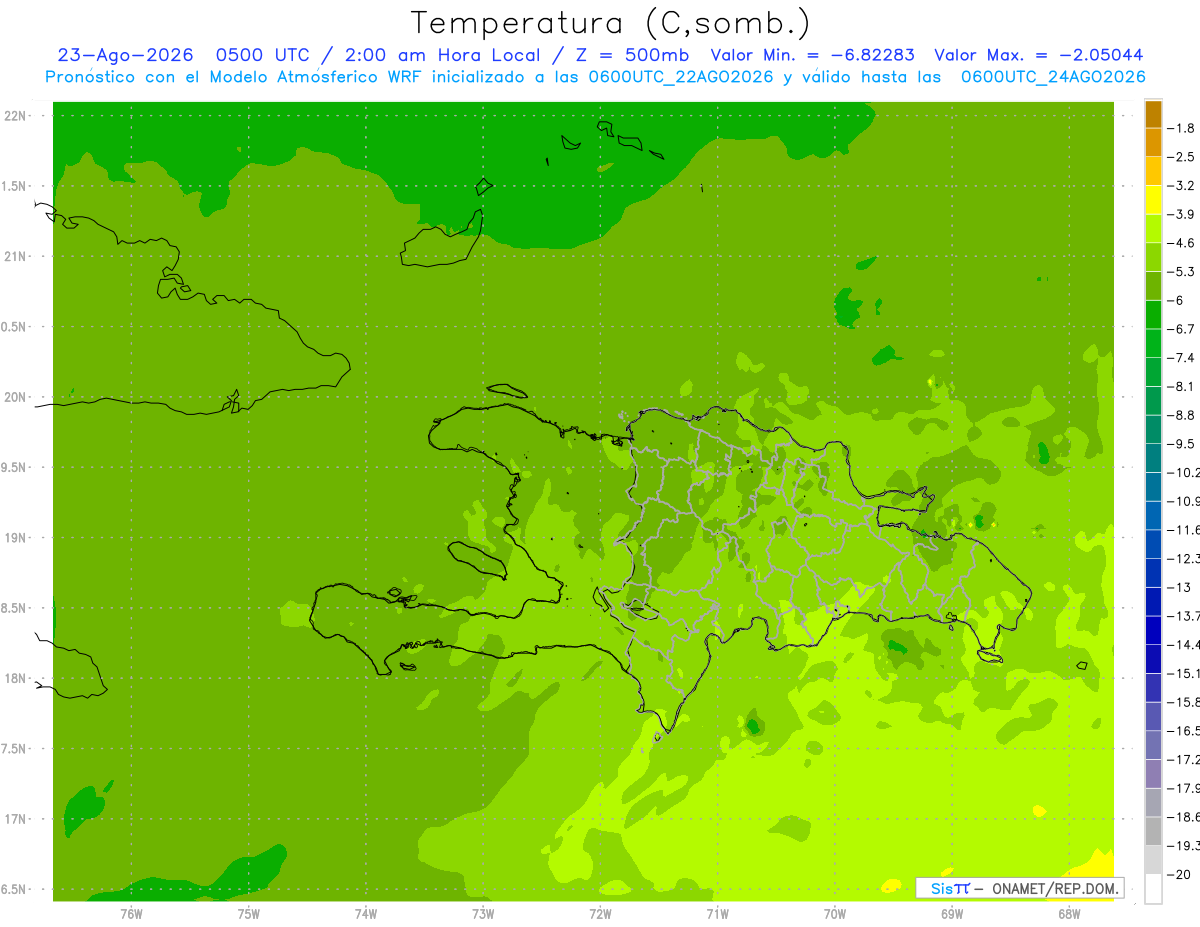This screenshot has width=1200, height=927.
Task: Click the '69W' longitude label
Action: pyautogui.click(x=951, y=913)
